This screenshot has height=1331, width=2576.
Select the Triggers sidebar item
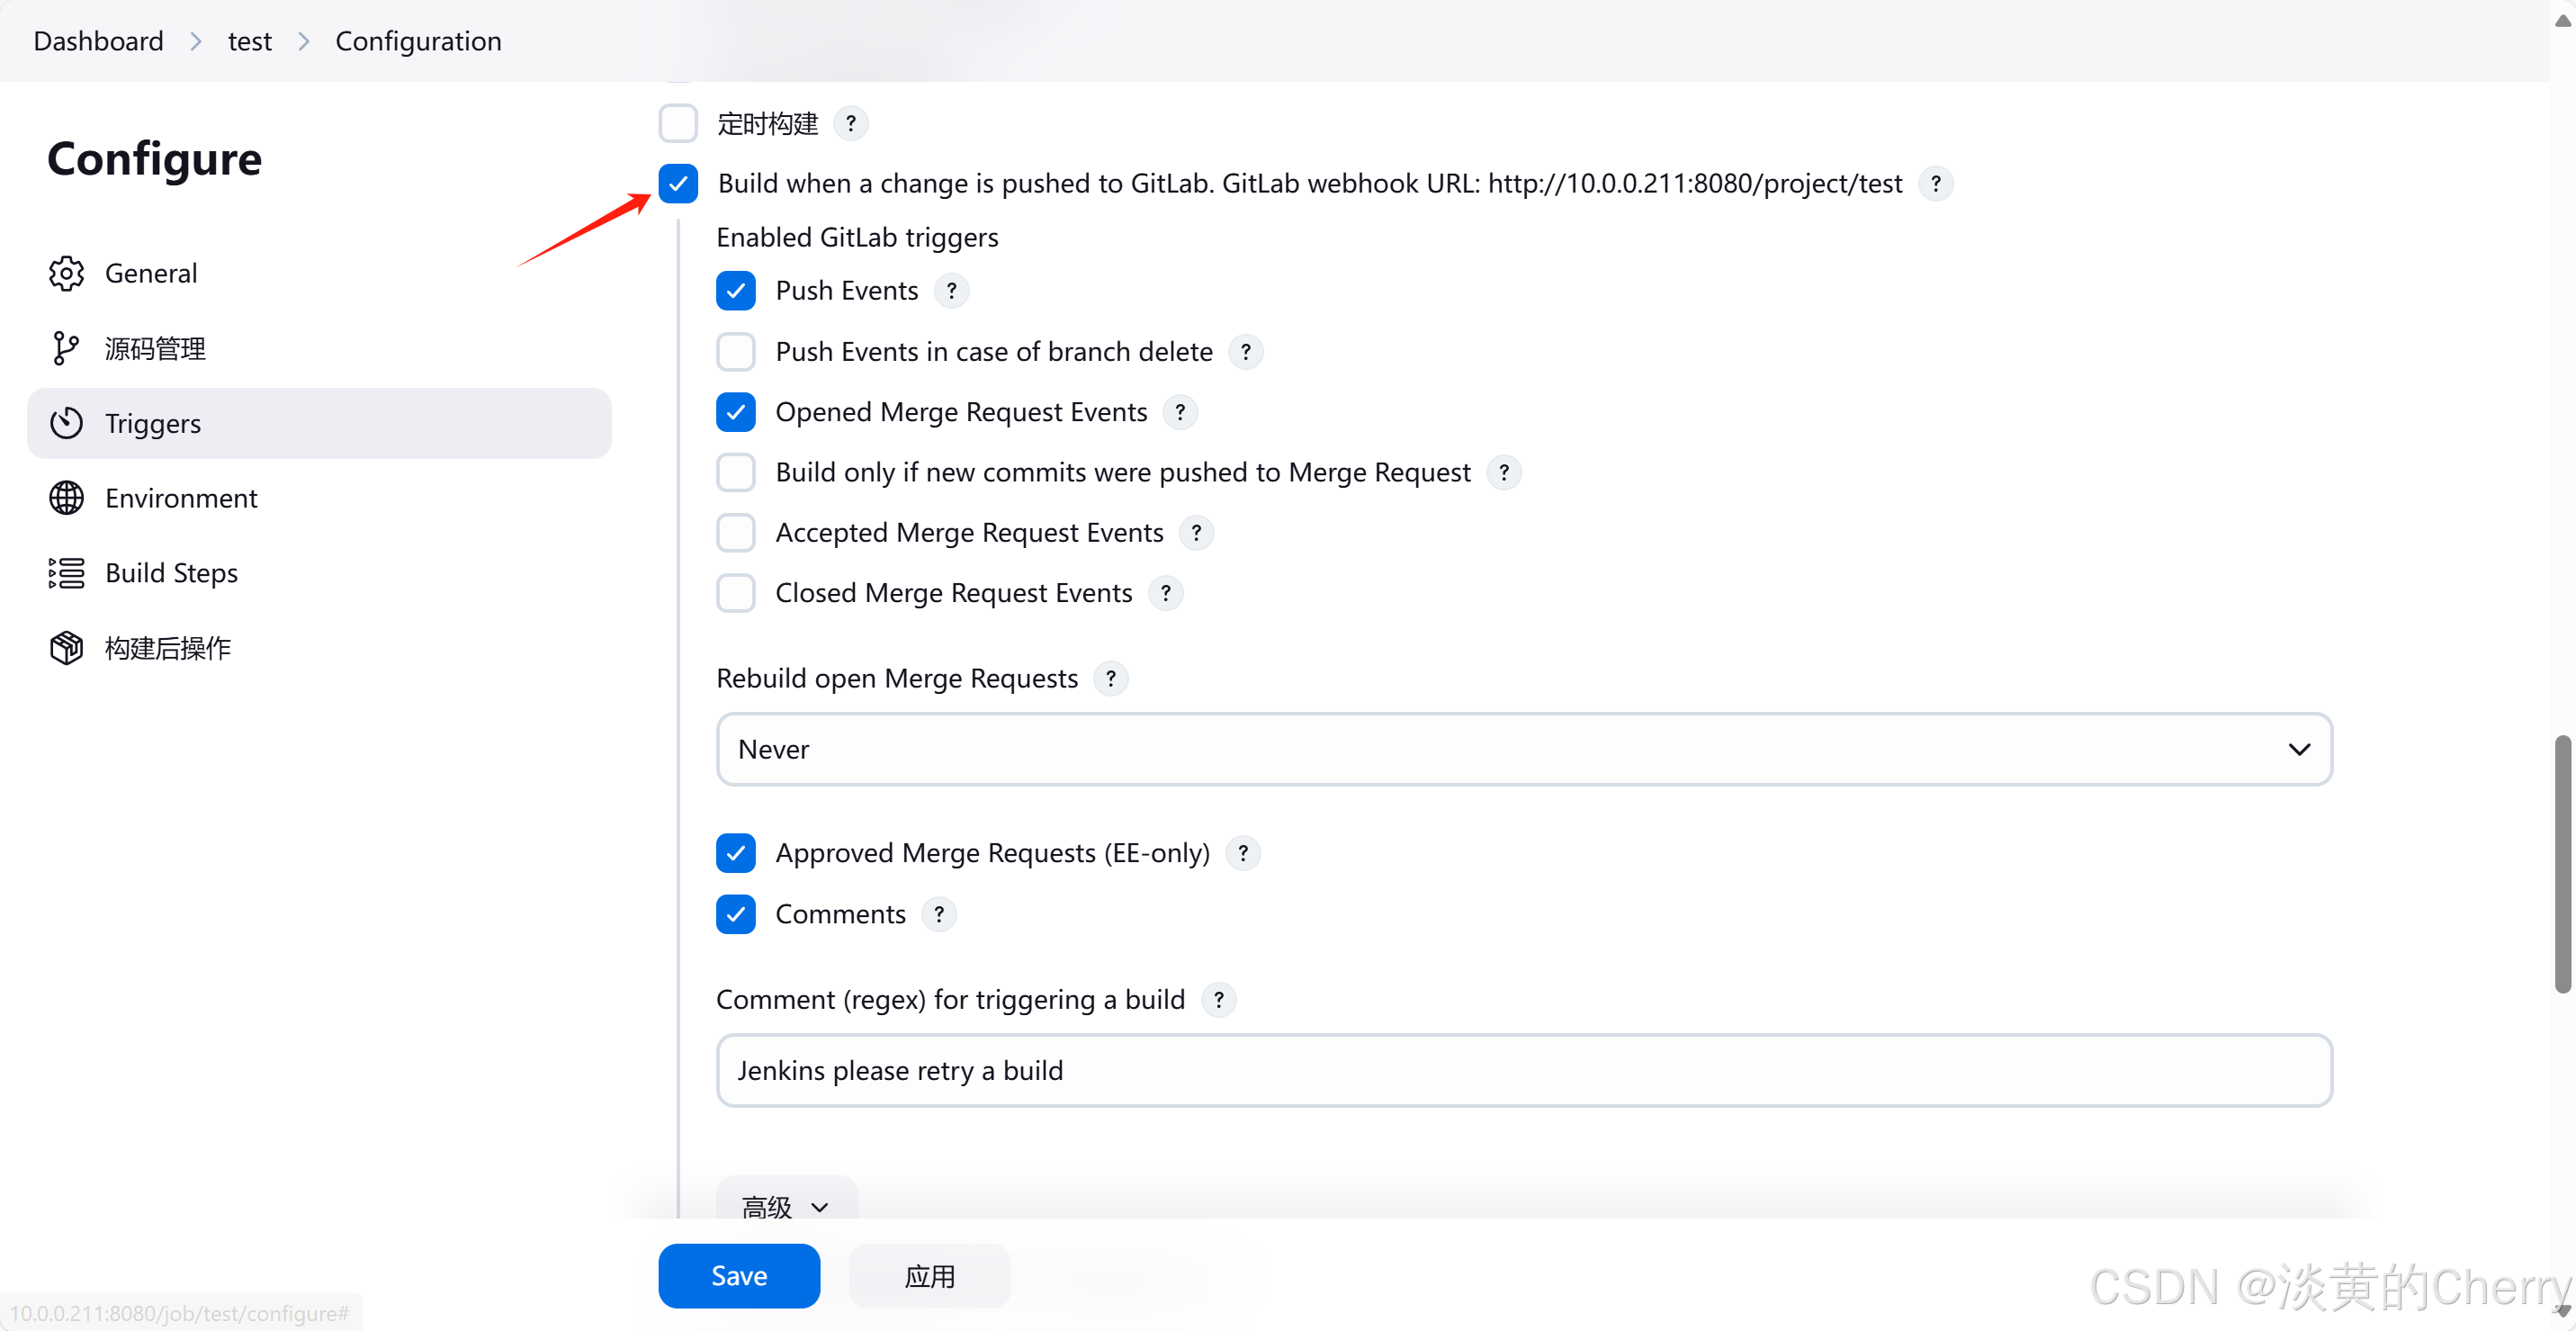[319, 423]
